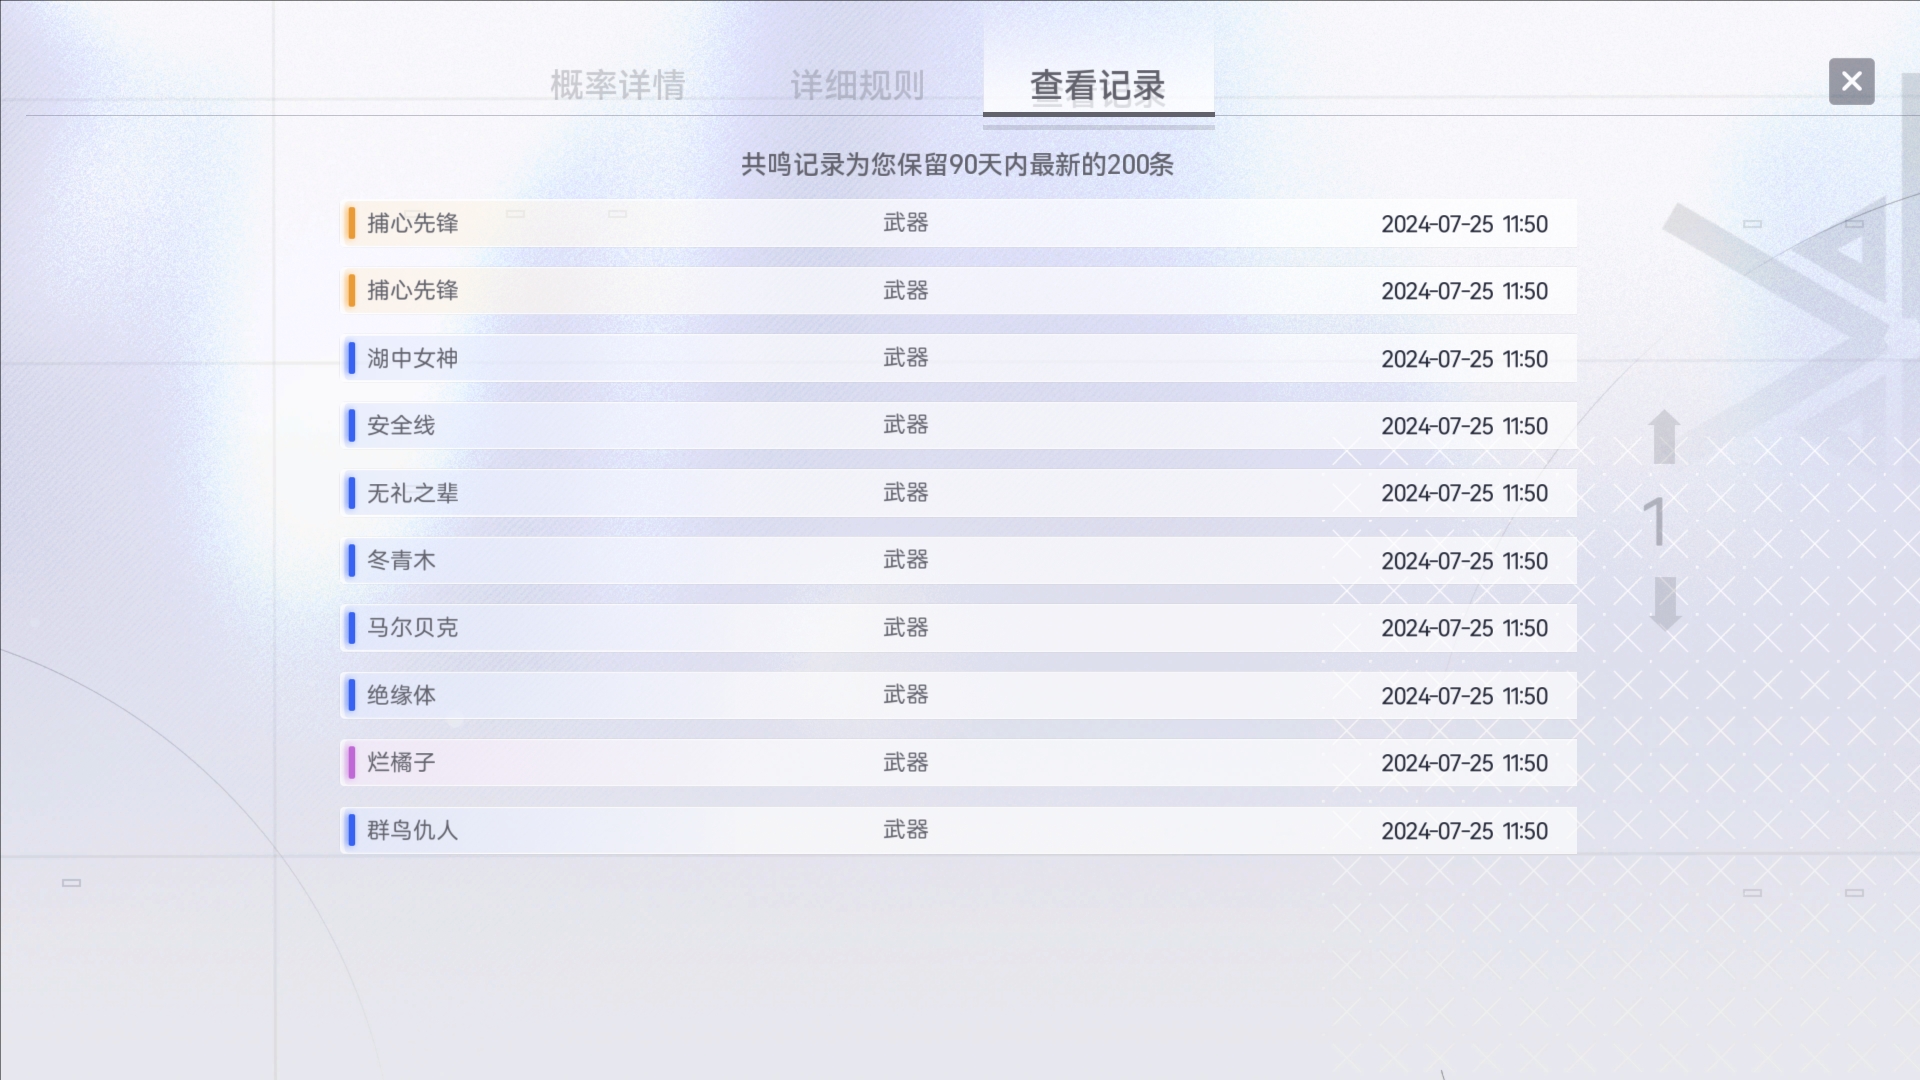Select the 群鸟仇人 record row
1920x1080 pixels.
959,831
